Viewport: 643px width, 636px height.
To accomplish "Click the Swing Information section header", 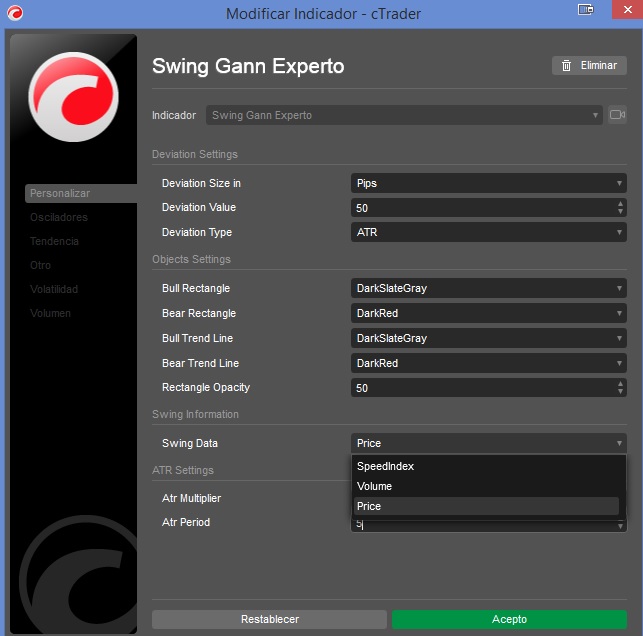I will pos(195,414).
